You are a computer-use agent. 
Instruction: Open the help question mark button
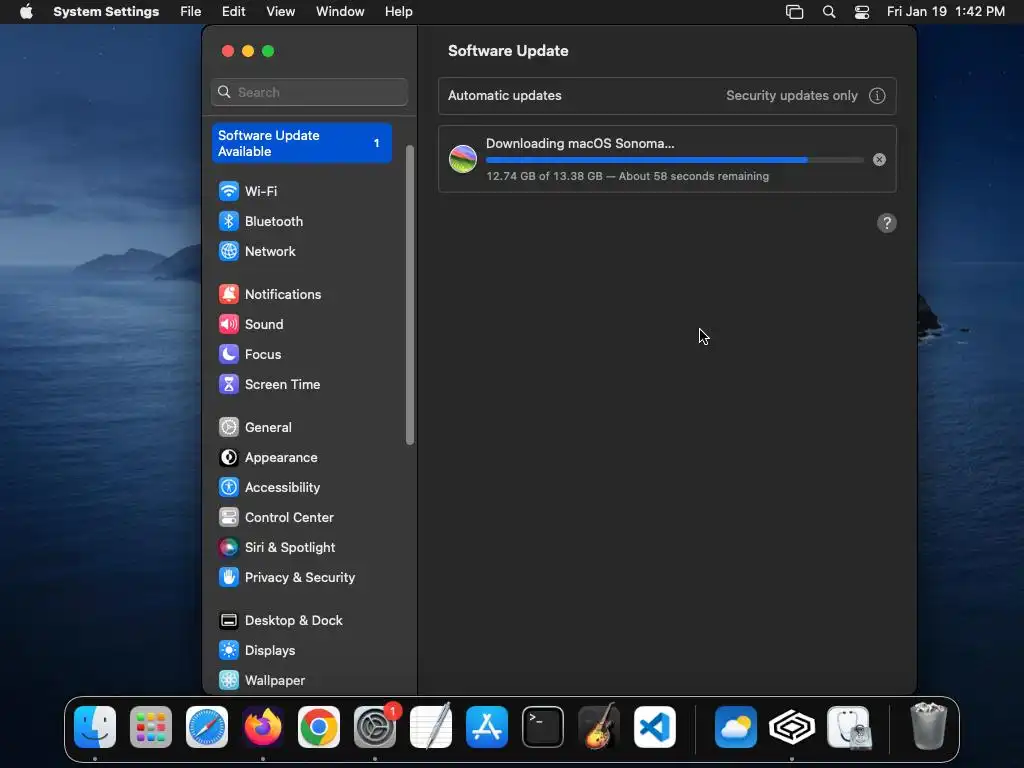pyautogui.click(x=886, y=223)
